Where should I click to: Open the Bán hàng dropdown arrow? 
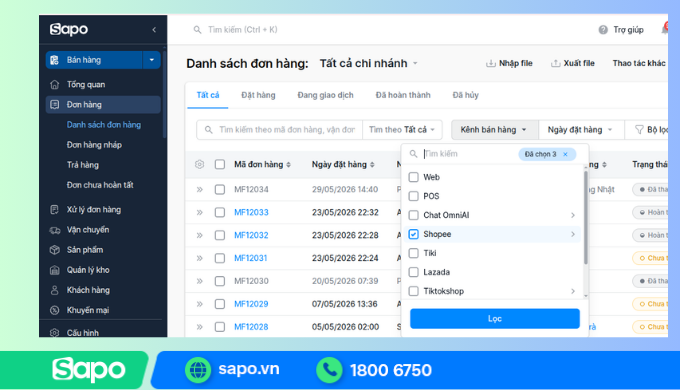(x=152, y=60)
